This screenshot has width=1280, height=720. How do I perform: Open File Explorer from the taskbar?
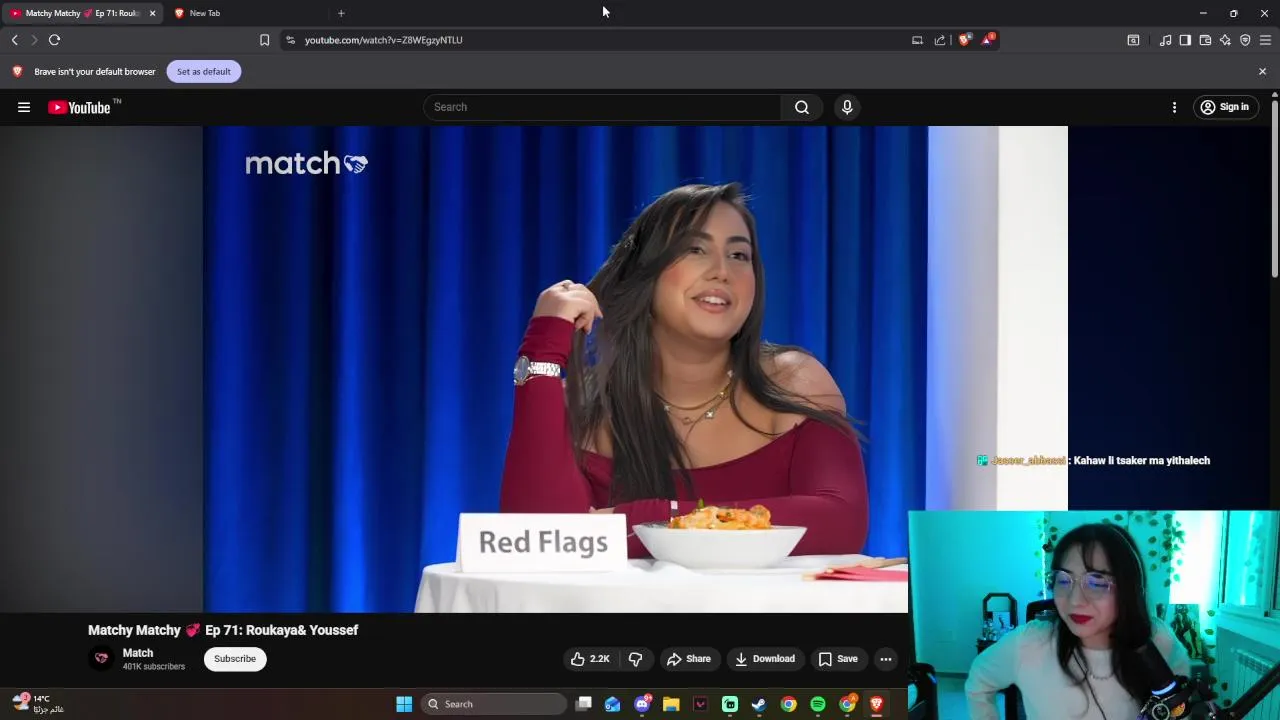pyautogui.click(x=671, y=704)
